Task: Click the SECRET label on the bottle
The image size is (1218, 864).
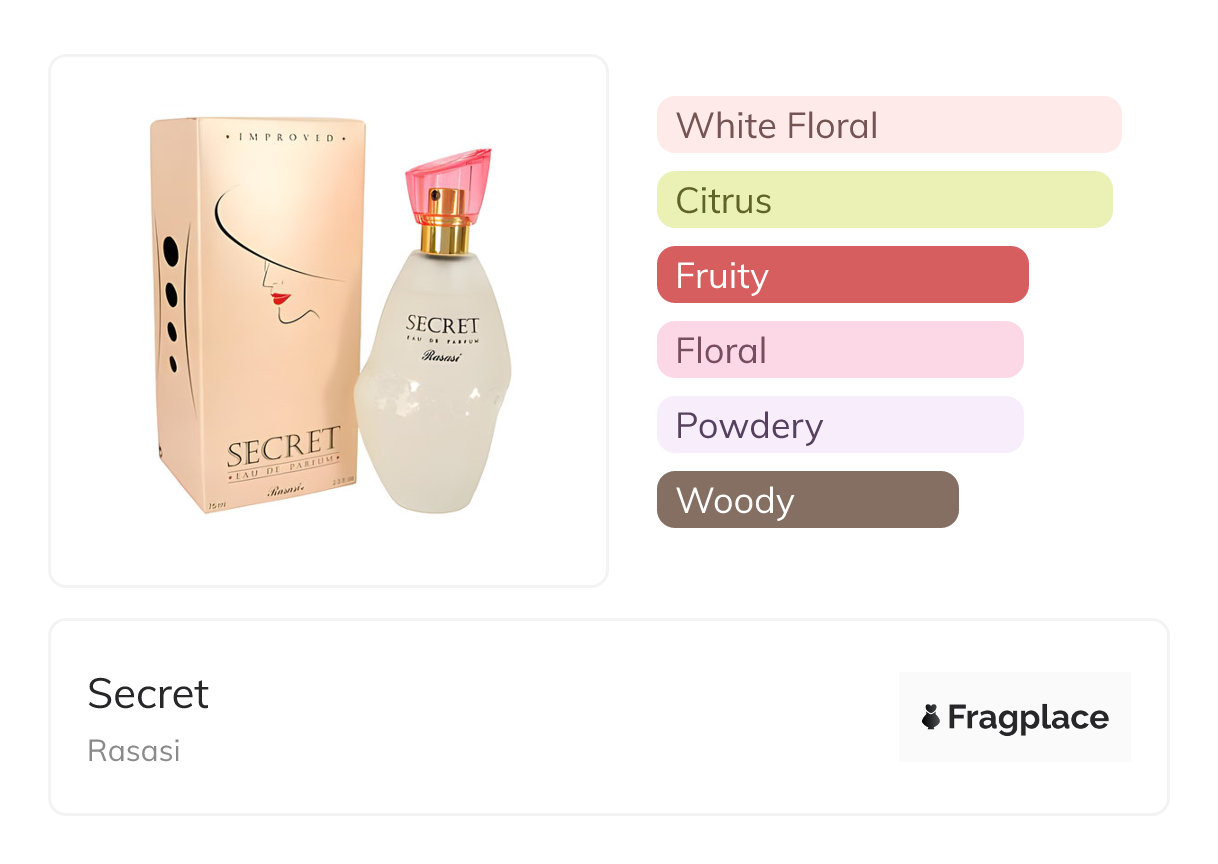Action: [x=442, y=325]
